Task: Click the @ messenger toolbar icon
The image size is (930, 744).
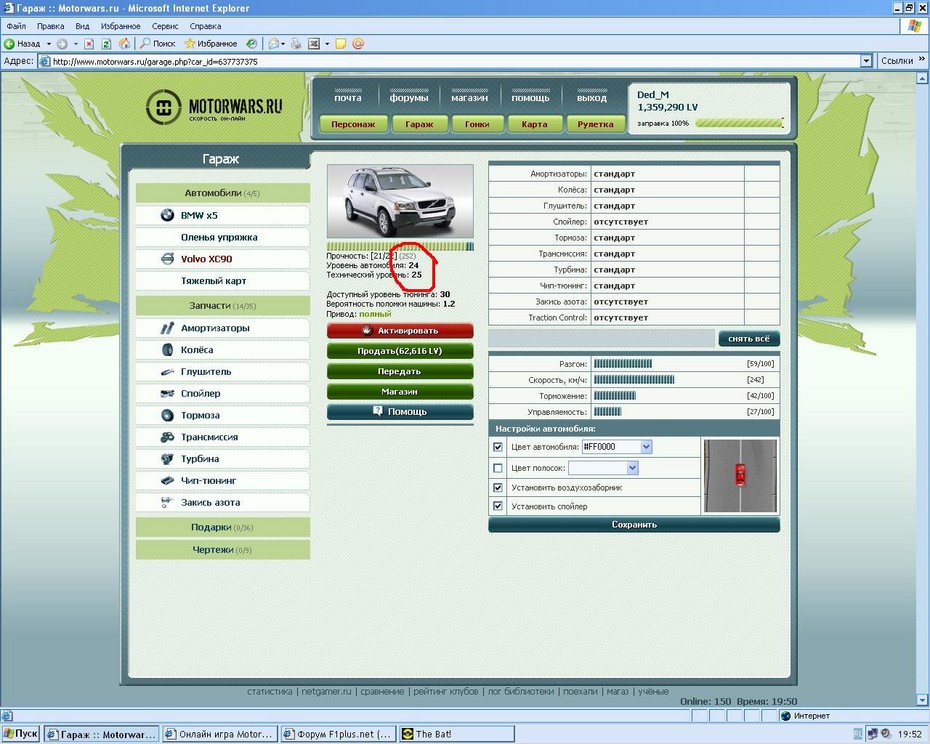Action: [x=358, y=43]
